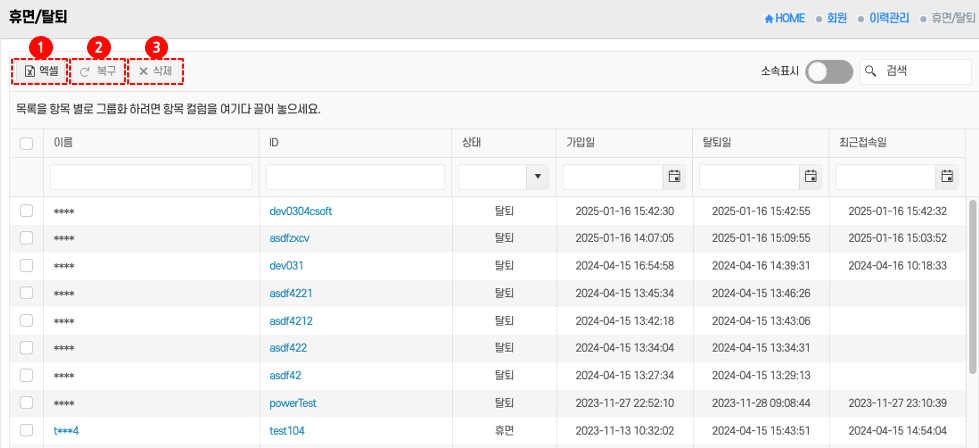Sort by the ID column header
979x448 pixels.
[x=274, y=143]
